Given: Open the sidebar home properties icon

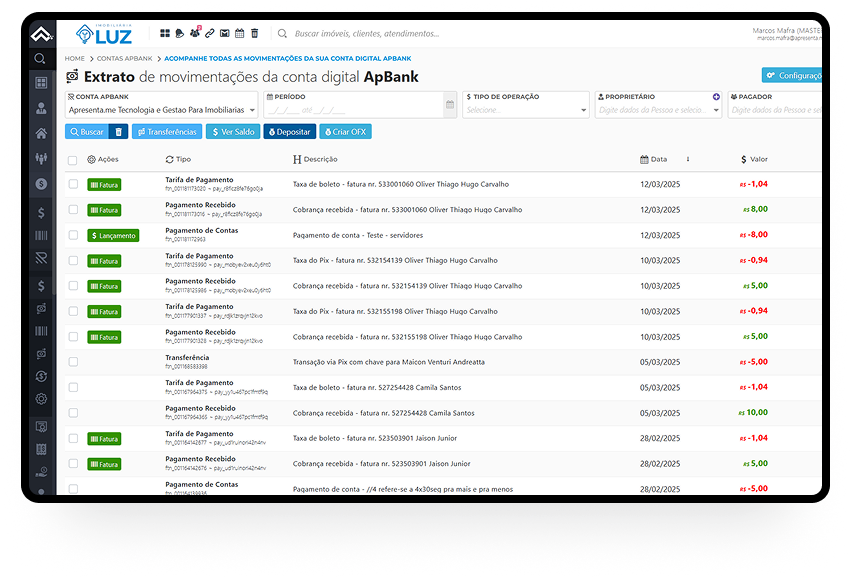Looking at the screenshot, I should (x=41, y=133).
